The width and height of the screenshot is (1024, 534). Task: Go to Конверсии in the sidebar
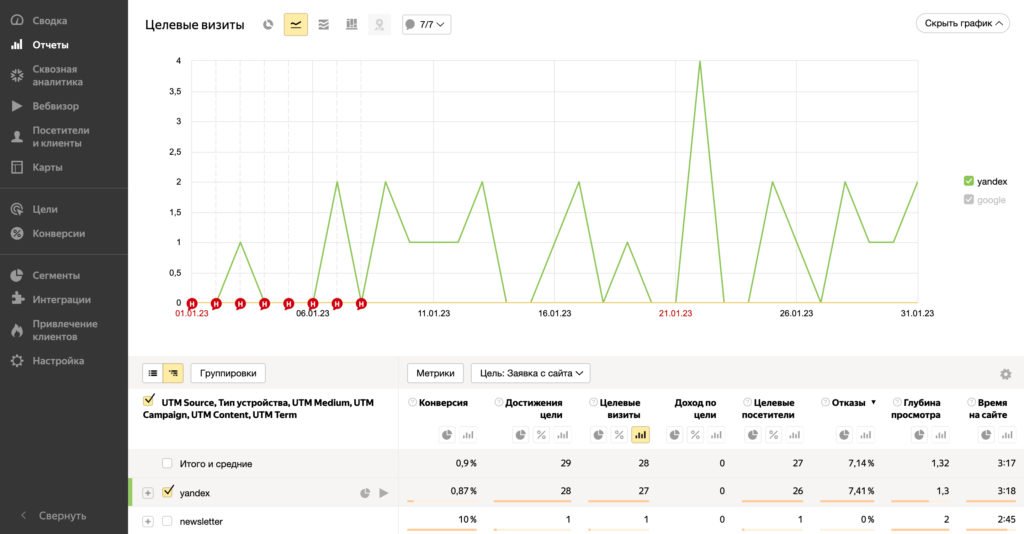(x=58, y=233)
